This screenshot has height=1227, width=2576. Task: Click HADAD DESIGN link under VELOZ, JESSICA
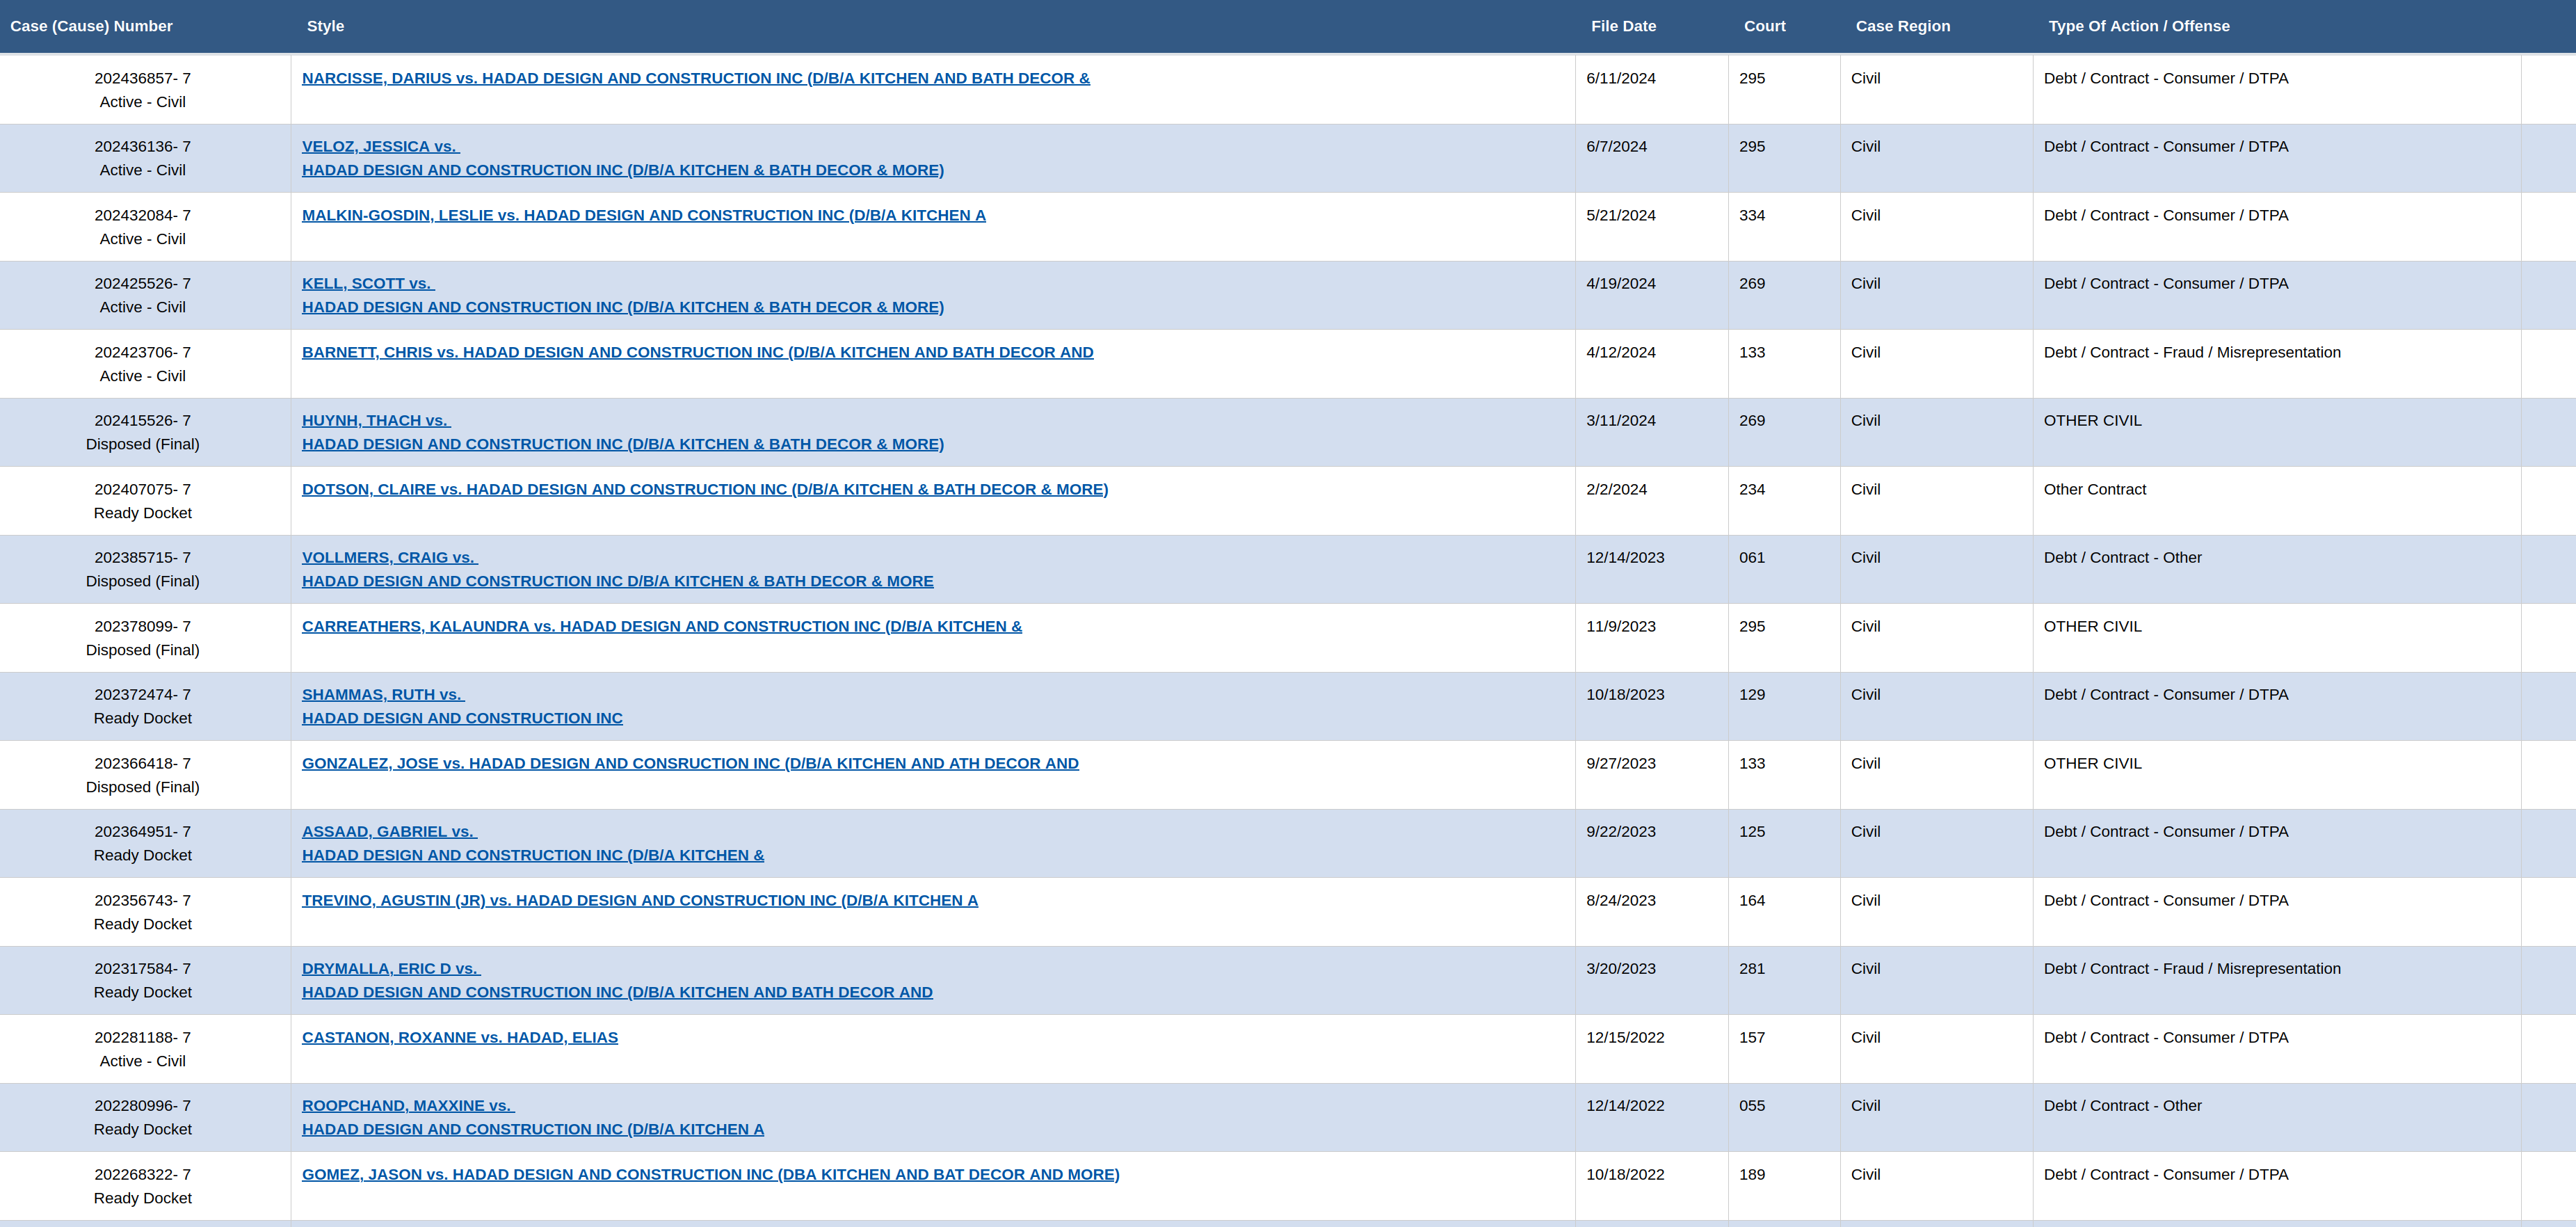(x=623, y=170)
